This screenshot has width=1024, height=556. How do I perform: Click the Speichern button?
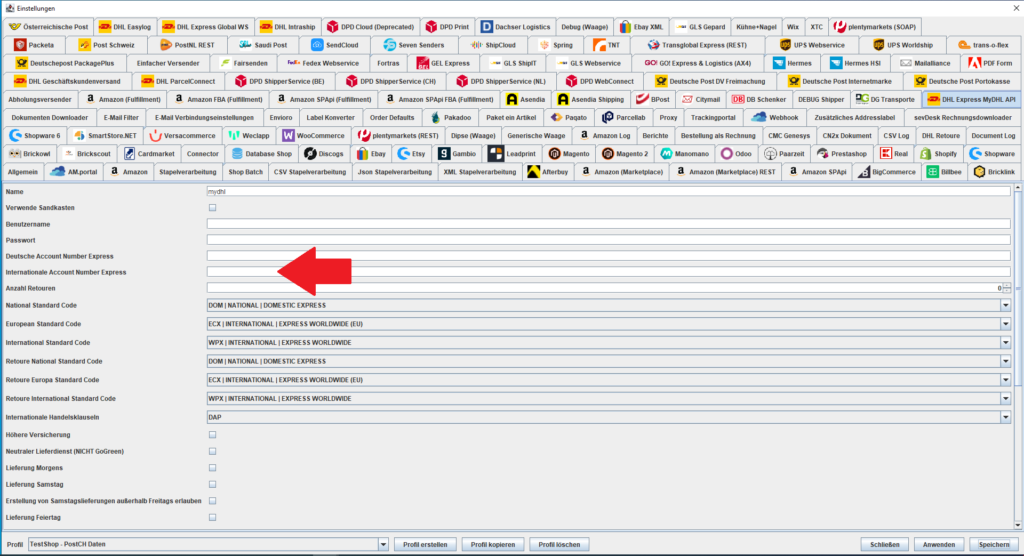pos(994,544)
